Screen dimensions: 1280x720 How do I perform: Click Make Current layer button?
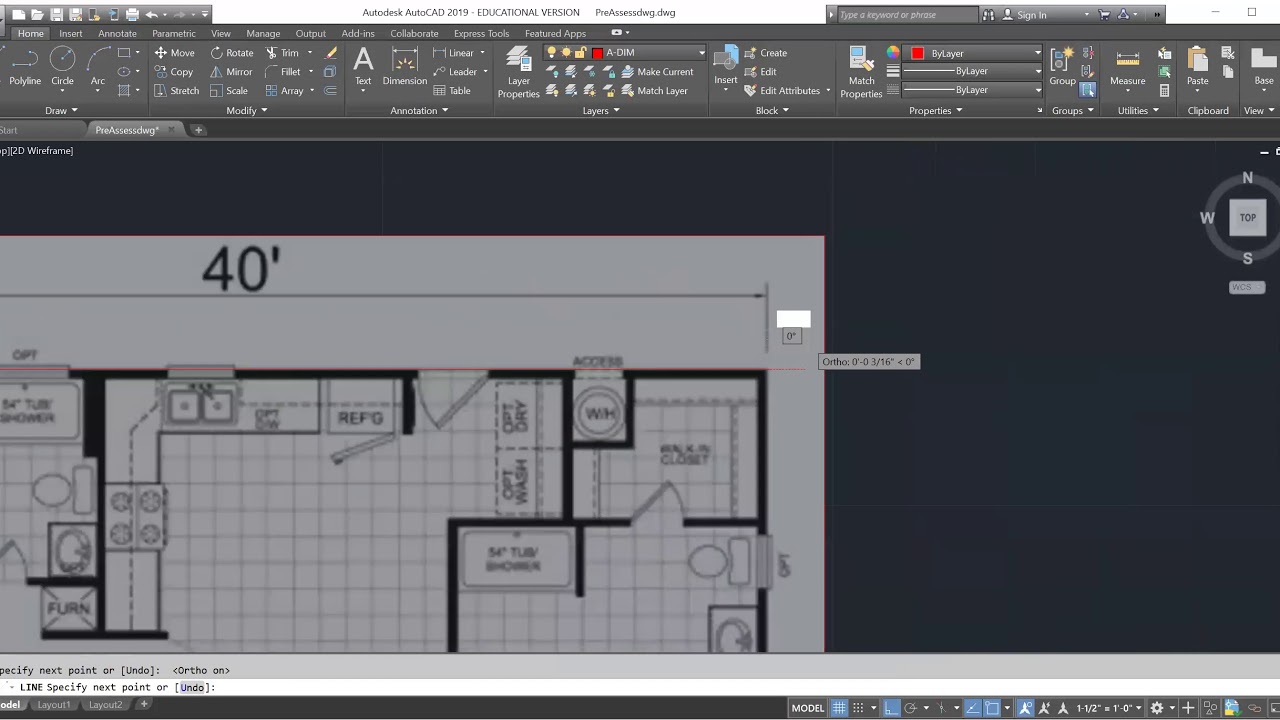coord(658,72)
